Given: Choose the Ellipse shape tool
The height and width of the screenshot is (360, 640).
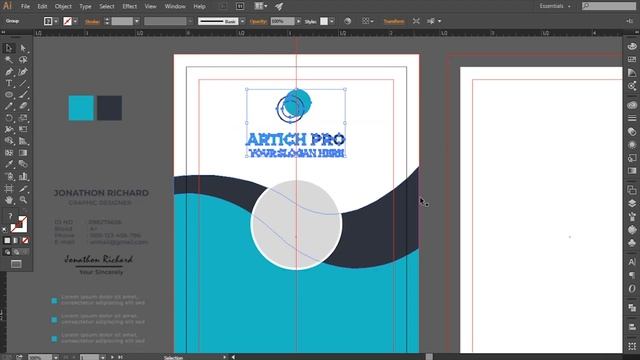Looking at the screenshot, I should coord(9,95).
